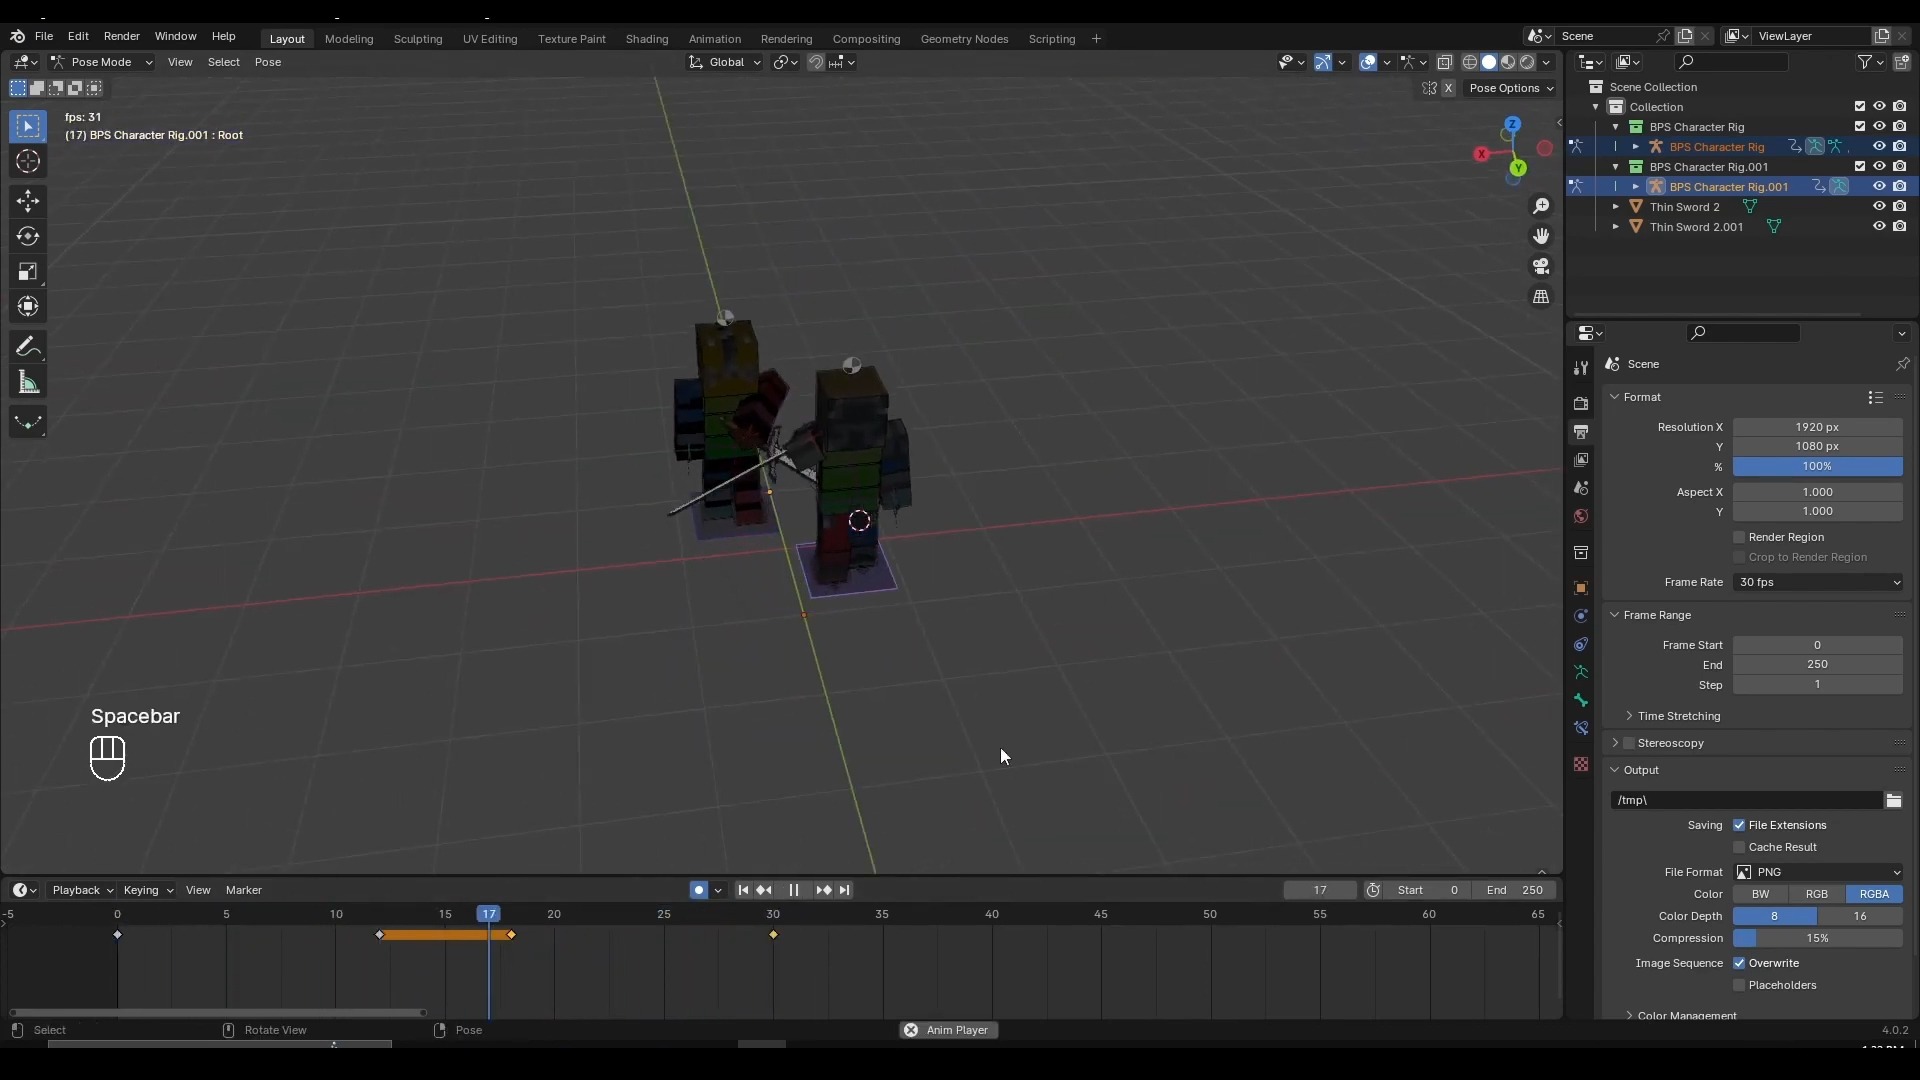This screenshot has height=1080, width=1920.
Task: Adjust the Compression slider
Action: [x=1816, y=938]
